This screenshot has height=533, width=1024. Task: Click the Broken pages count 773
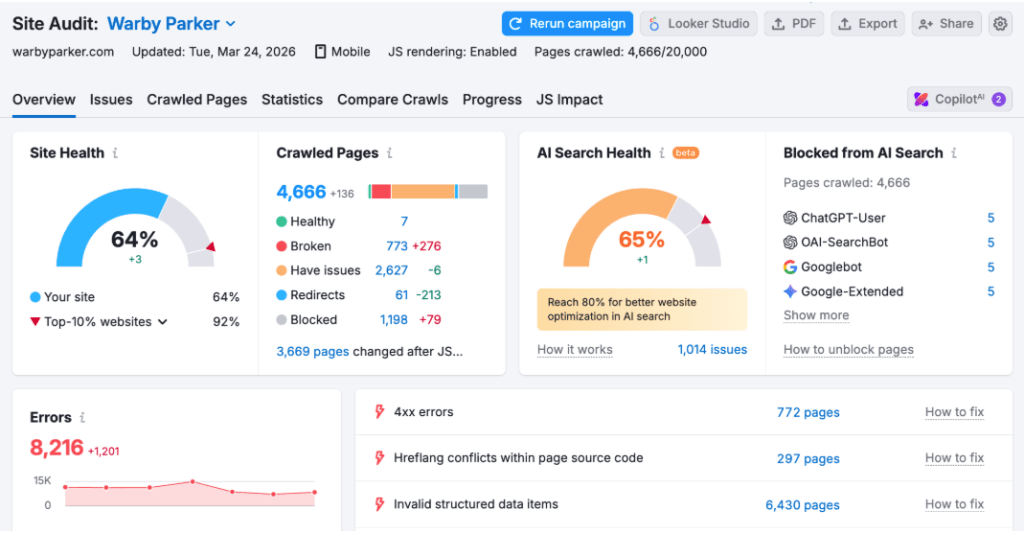coord(396,246)
